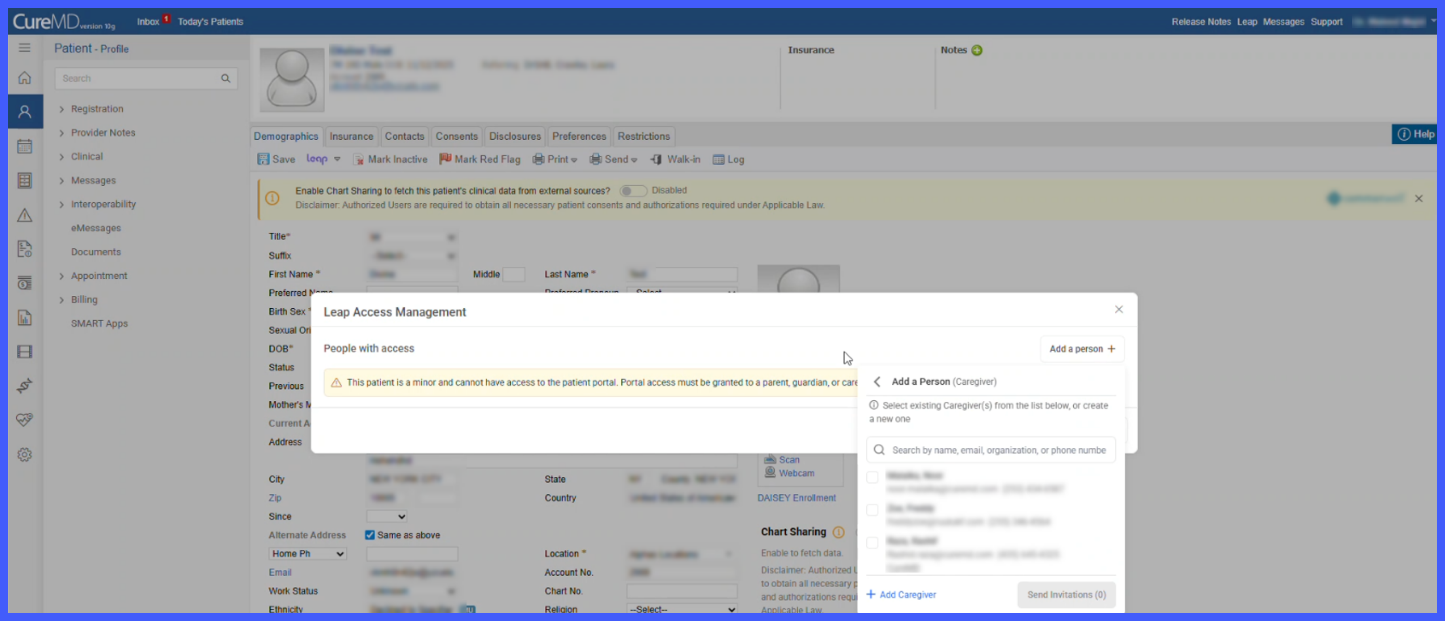1445x621 pixels.
Task: Go back using the Add a Person arrow
Action: pyautogui.click(x=877, y=382)
